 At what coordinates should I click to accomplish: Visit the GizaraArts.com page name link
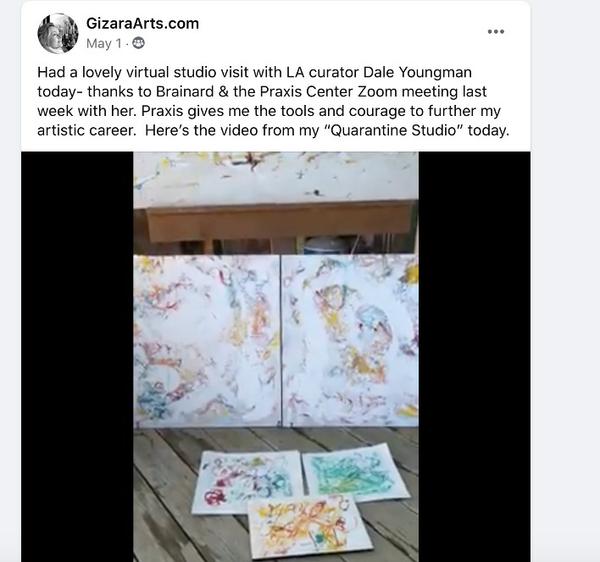point(142,23)
